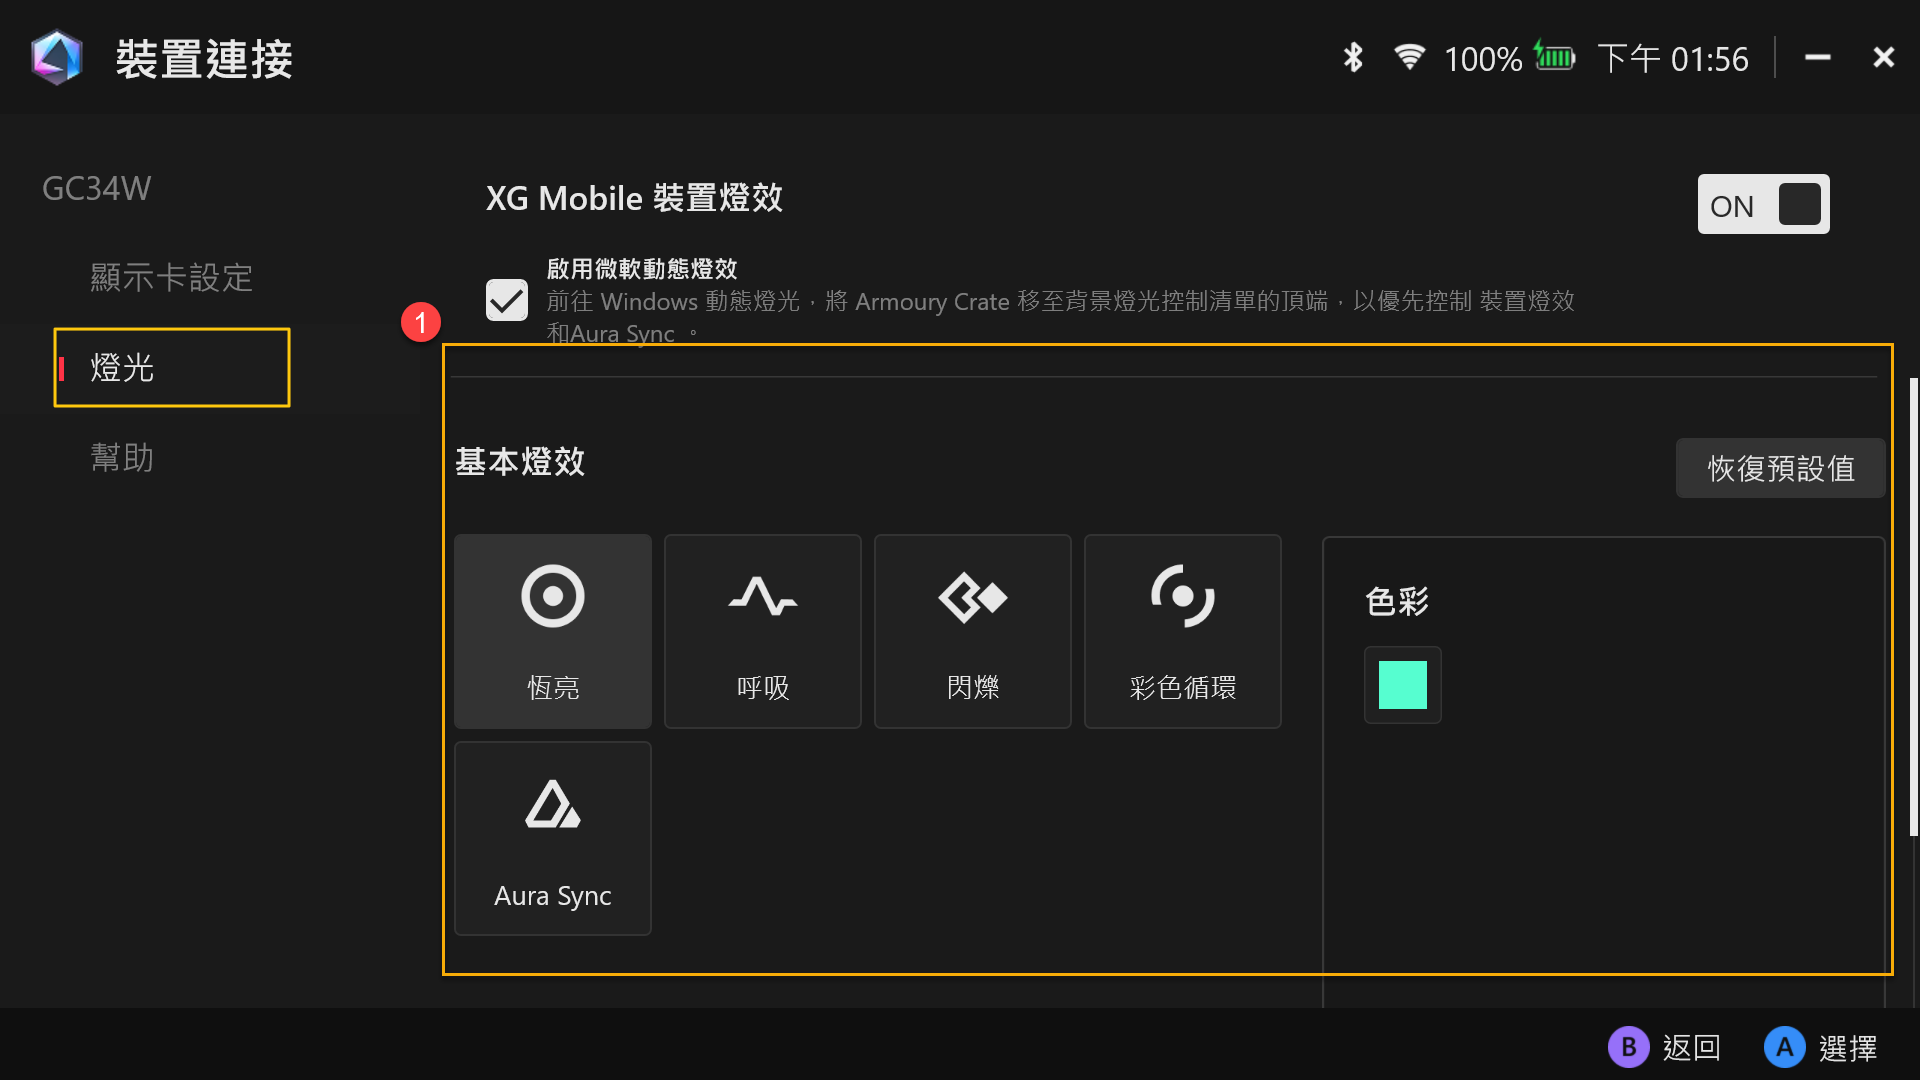Toggle XG Mobile 裝置燈效 ON switch
The height and width of the screenshot is (1080, 1920).
[1763, 204]
